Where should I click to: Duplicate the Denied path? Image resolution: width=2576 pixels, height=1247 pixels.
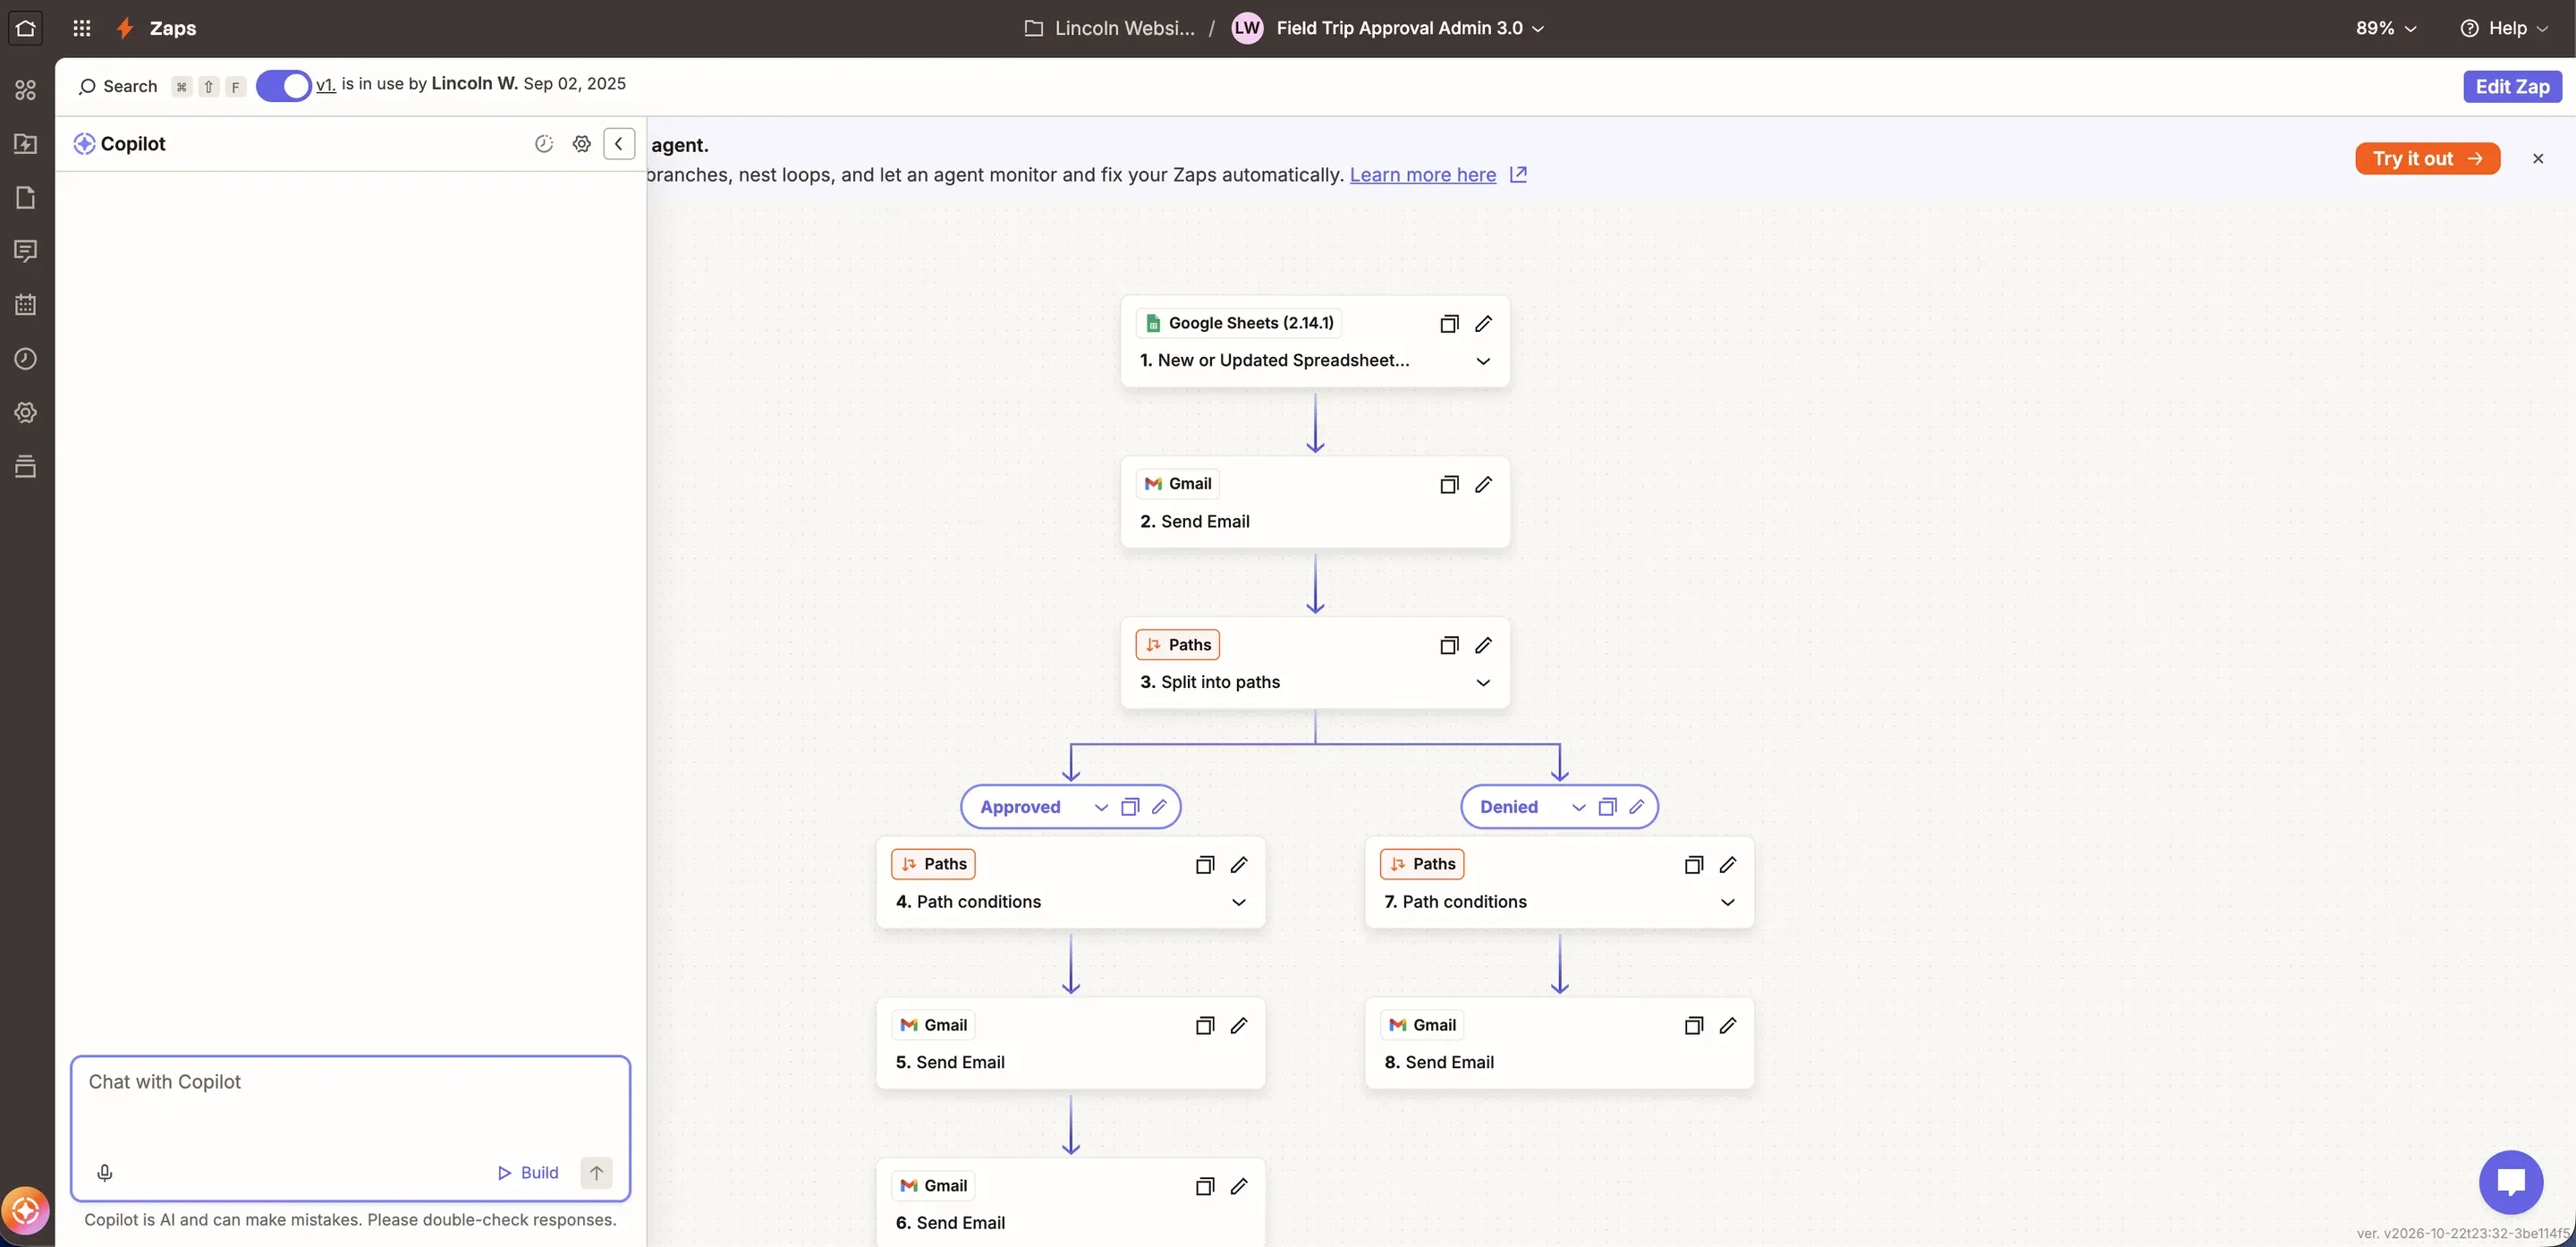pos(1608,807)
